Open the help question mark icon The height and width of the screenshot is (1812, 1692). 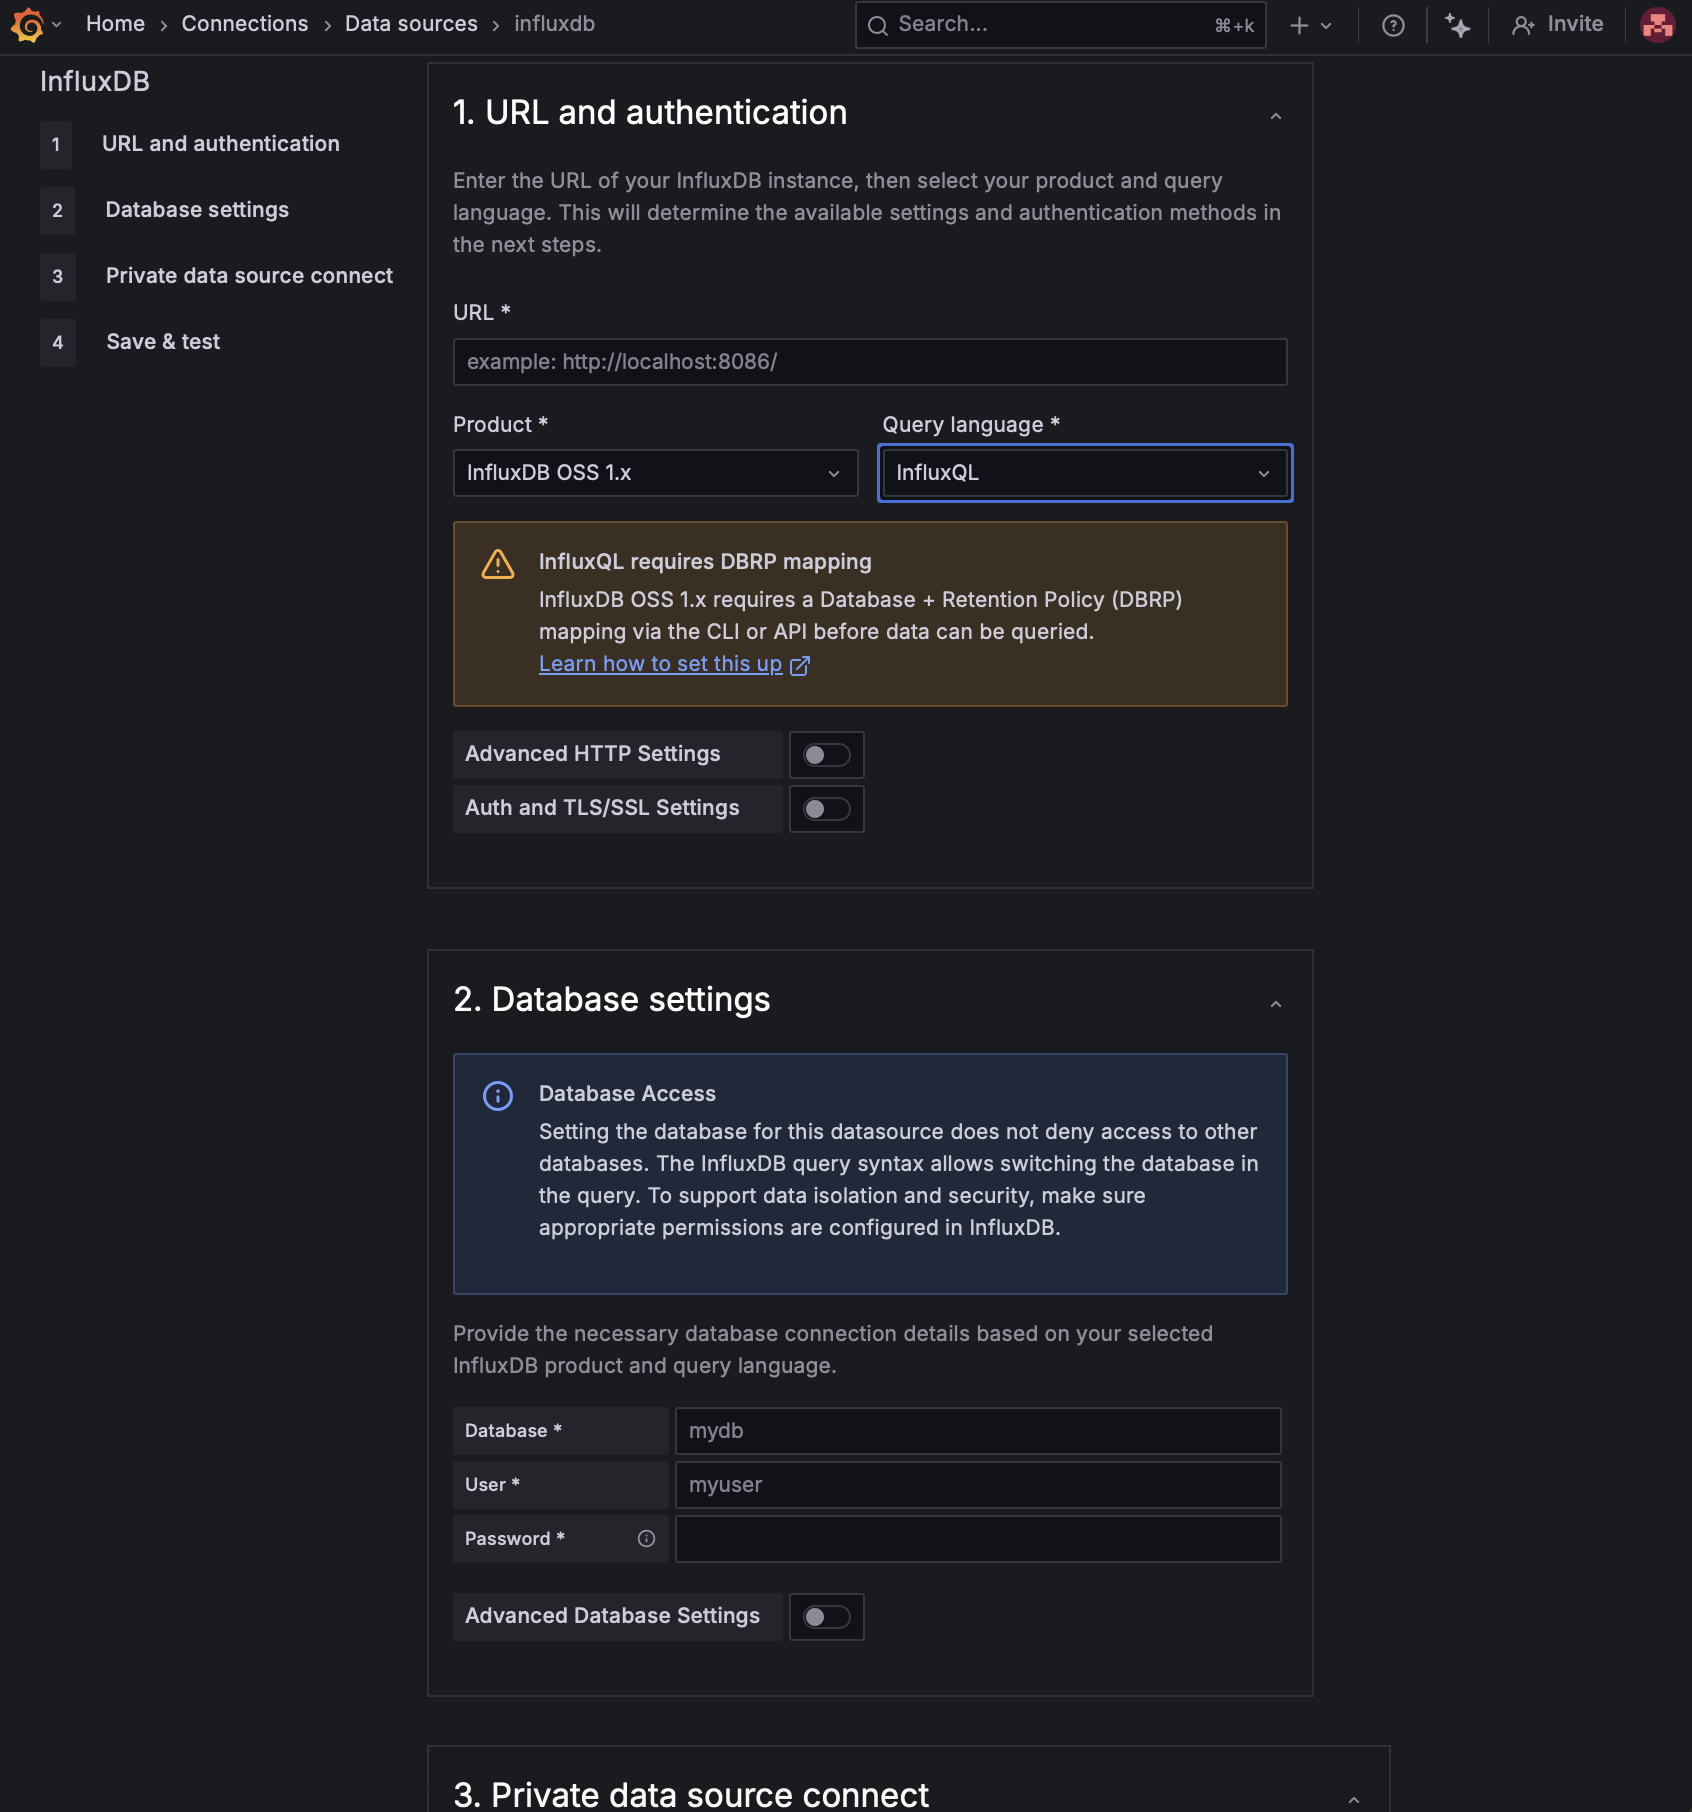pos(1393,24)
